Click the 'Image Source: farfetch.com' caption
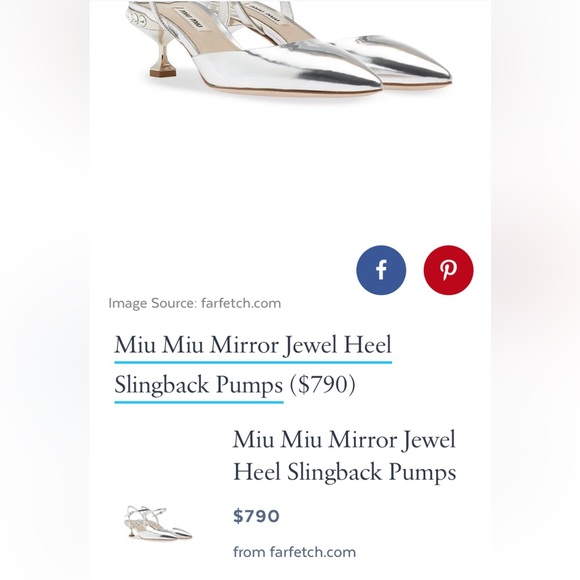This screenshot has height=580, width=580. tap(195, 303)
